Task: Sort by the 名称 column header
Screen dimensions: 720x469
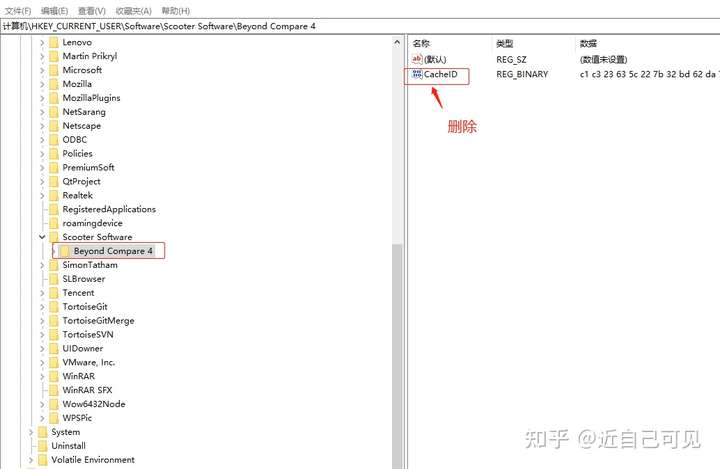Action: (421, 44)
